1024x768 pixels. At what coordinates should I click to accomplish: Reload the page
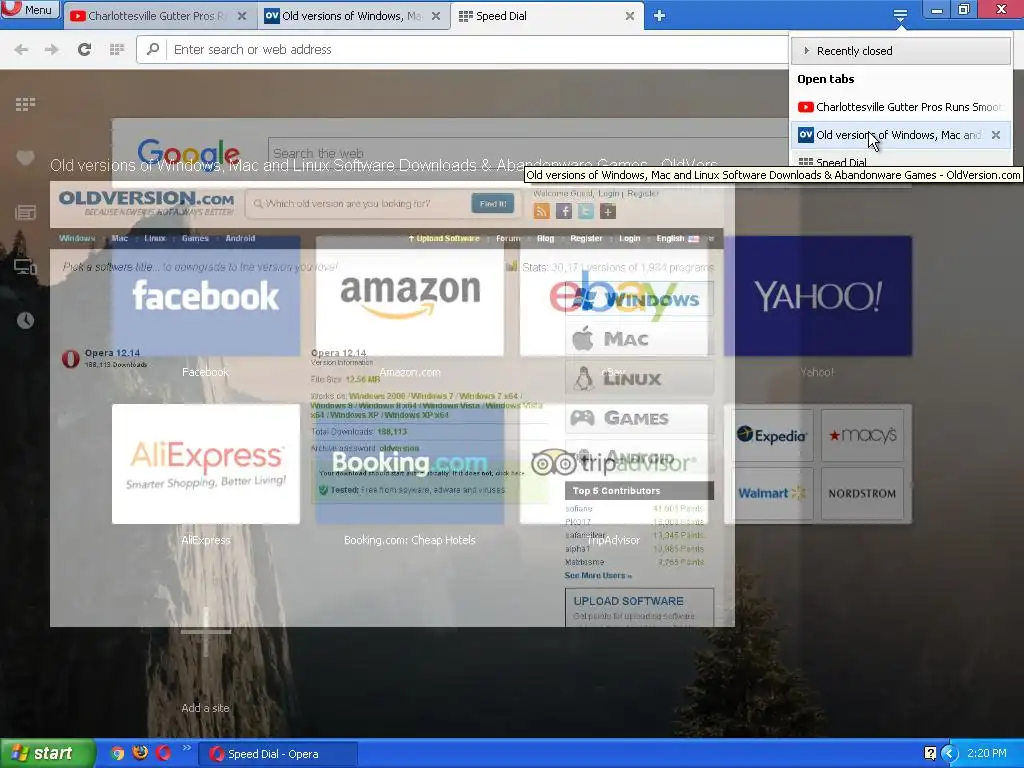pyautogui.click(x=84, y=50)
